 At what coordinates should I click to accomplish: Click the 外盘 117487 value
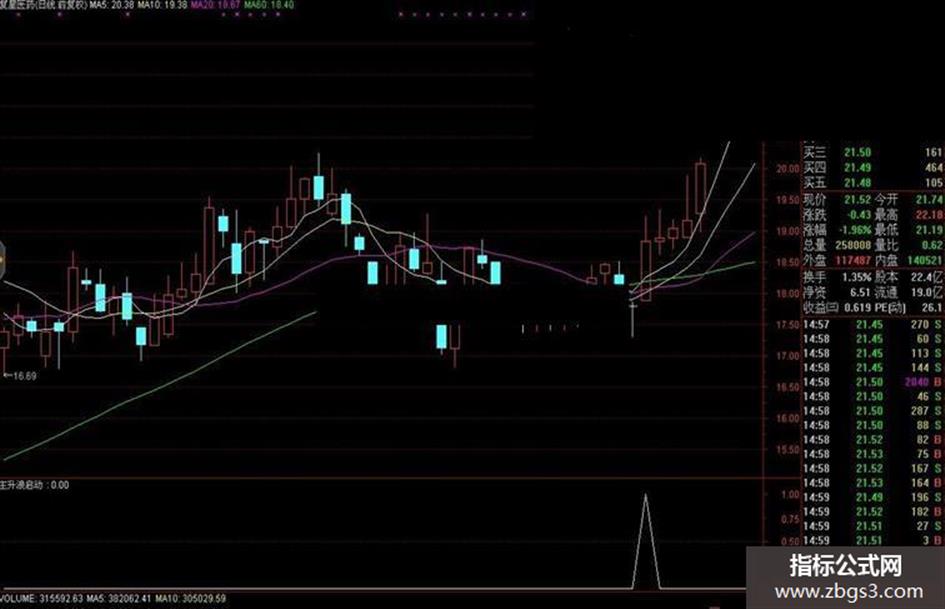point(837,260)
